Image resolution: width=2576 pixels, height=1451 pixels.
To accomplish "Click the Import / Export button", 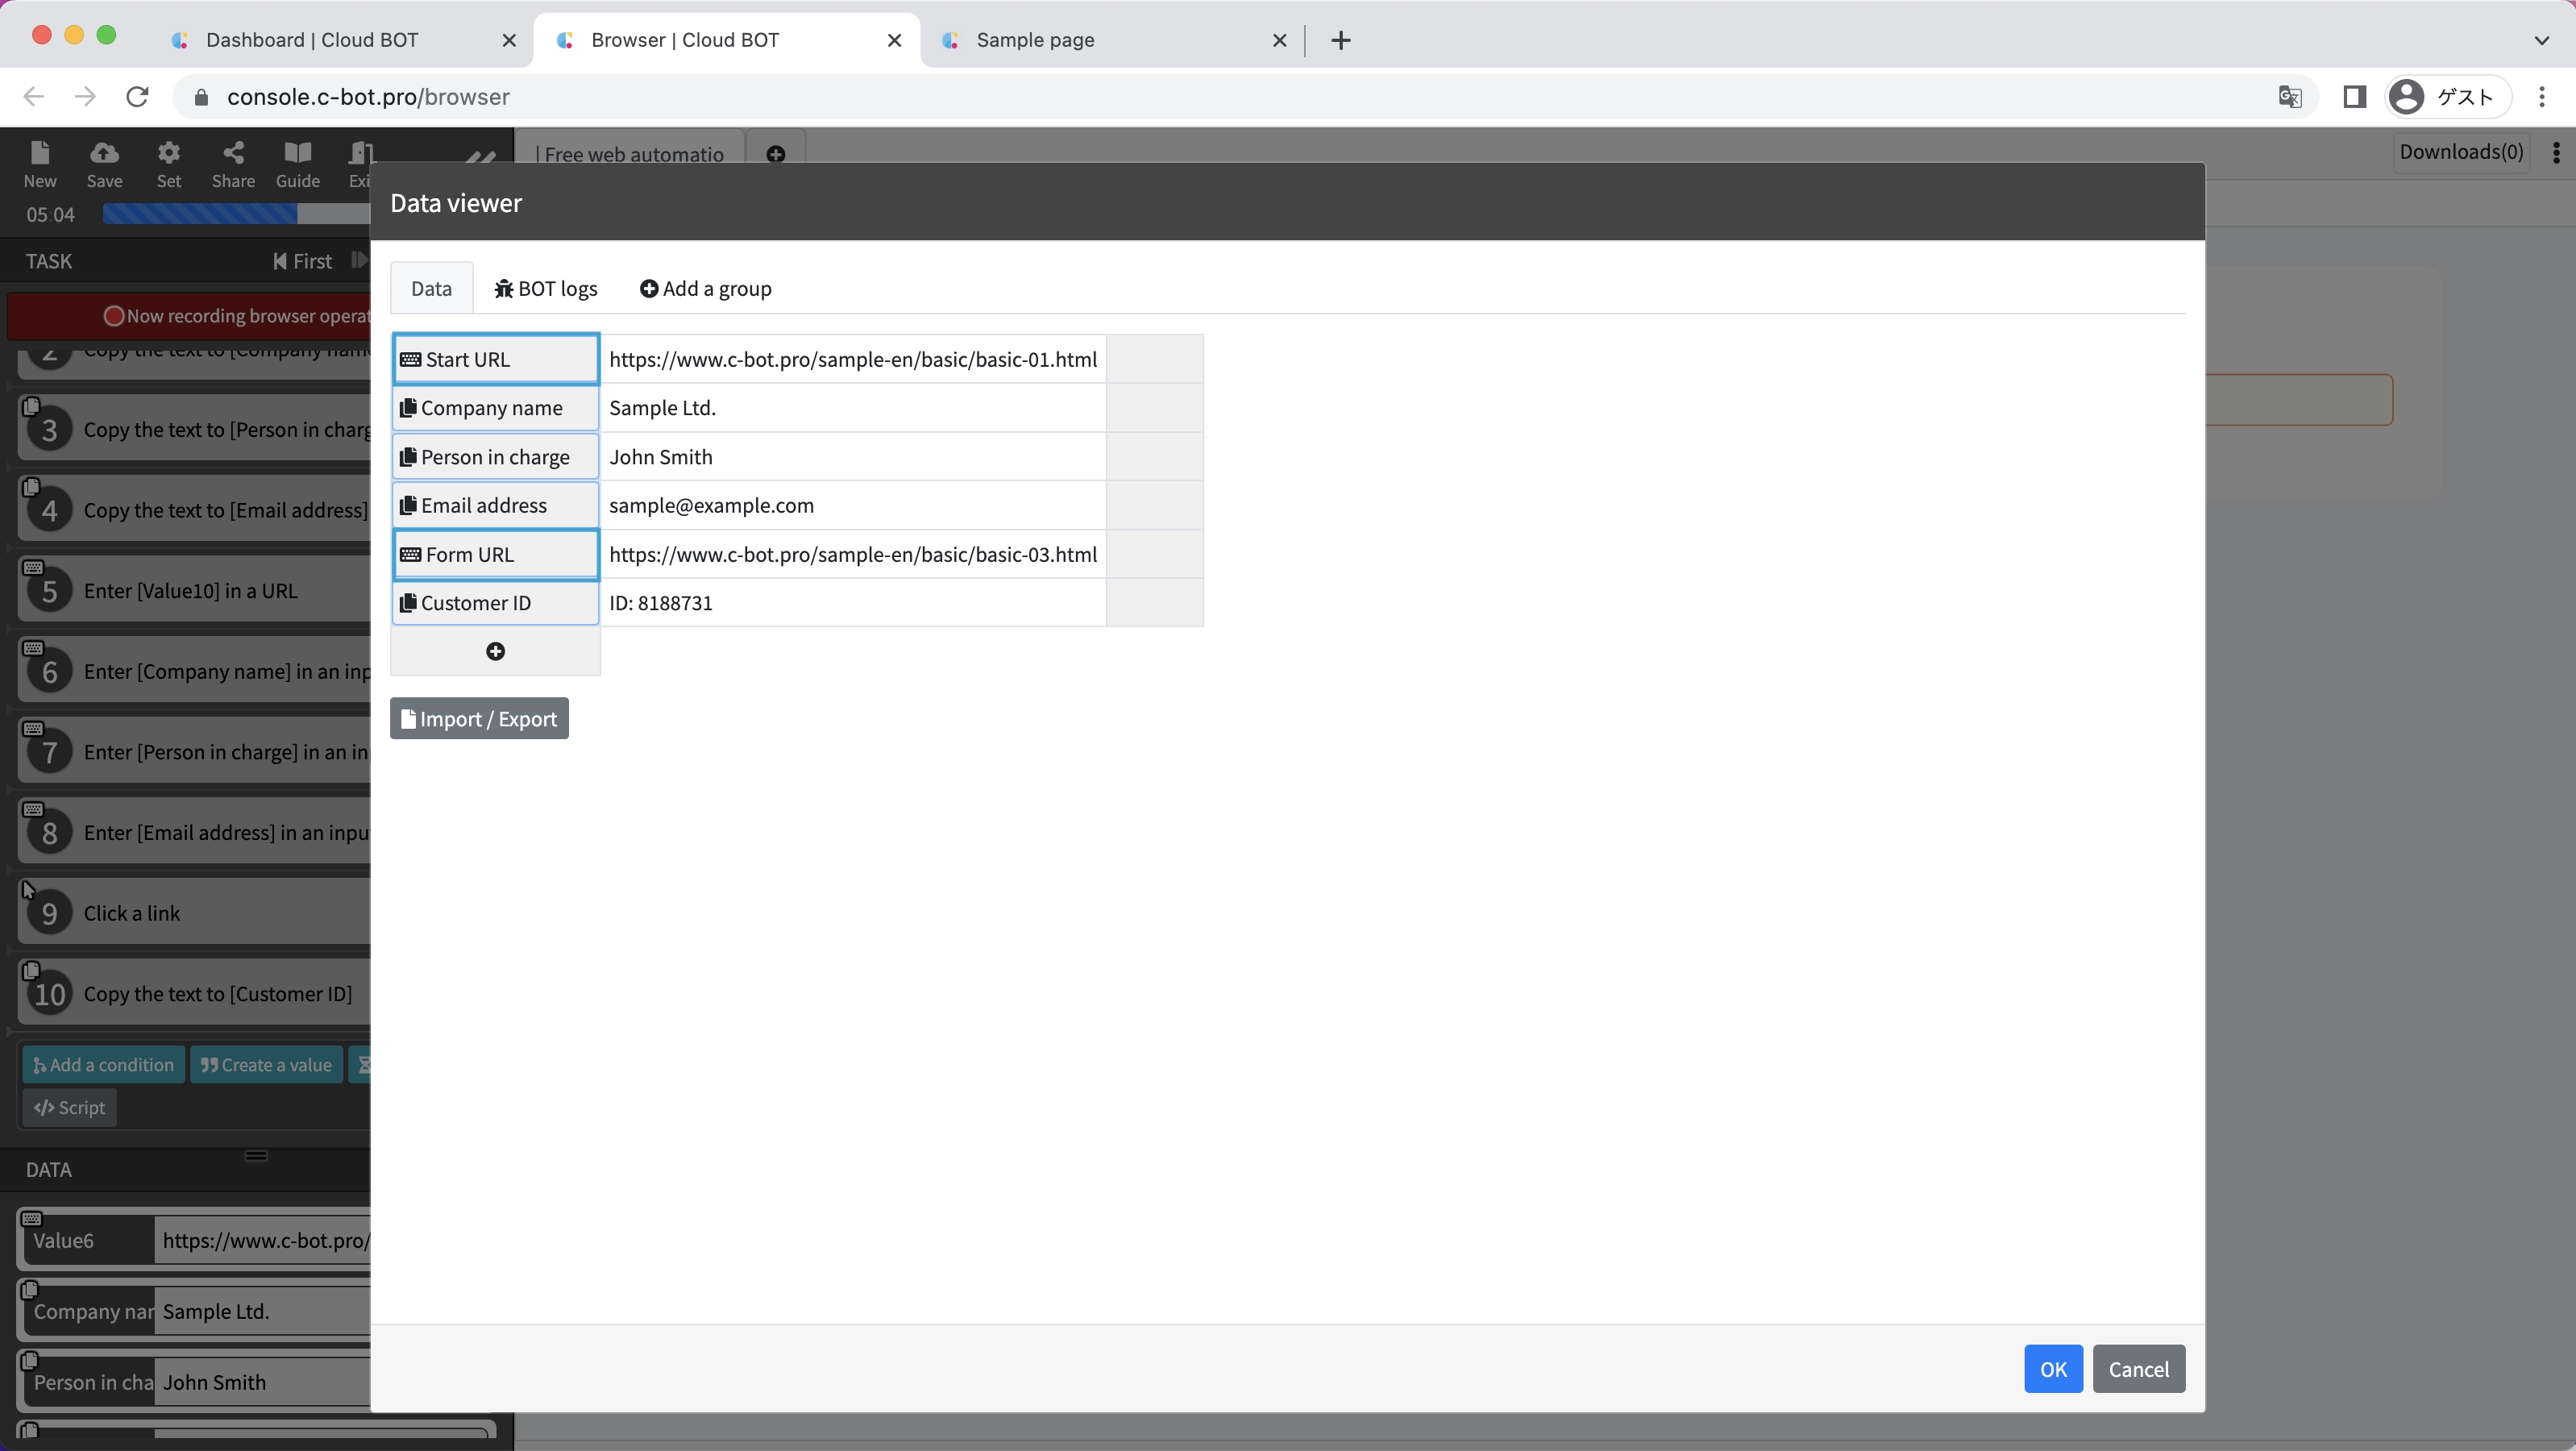I will [479, 719].
